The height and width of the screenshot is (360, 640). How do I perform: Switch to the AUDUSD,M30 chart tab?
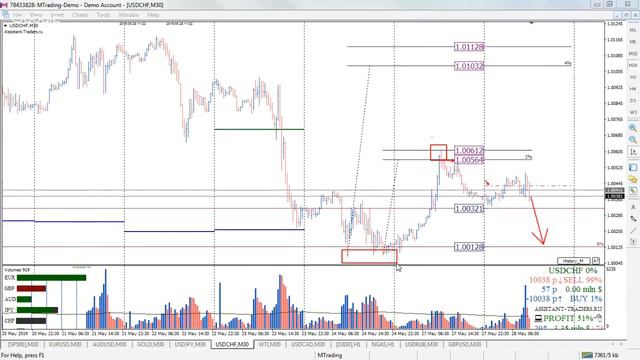tap(109, 344)
